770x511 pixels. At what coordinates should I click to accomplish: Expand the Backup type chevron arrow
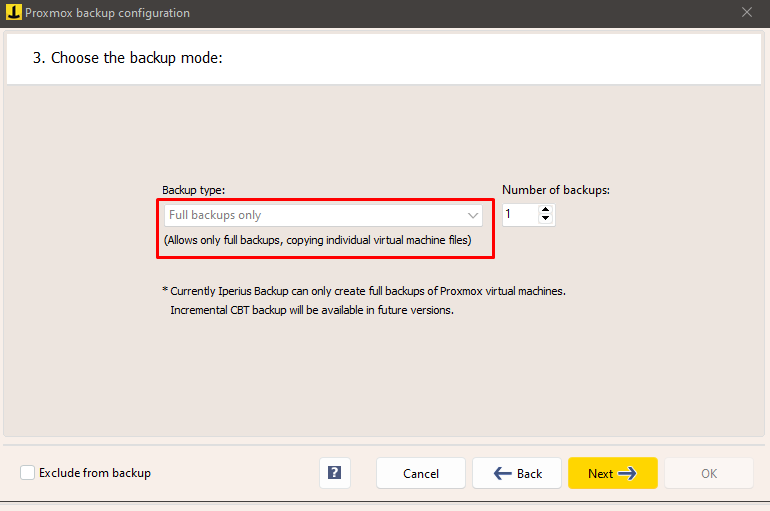473,215
